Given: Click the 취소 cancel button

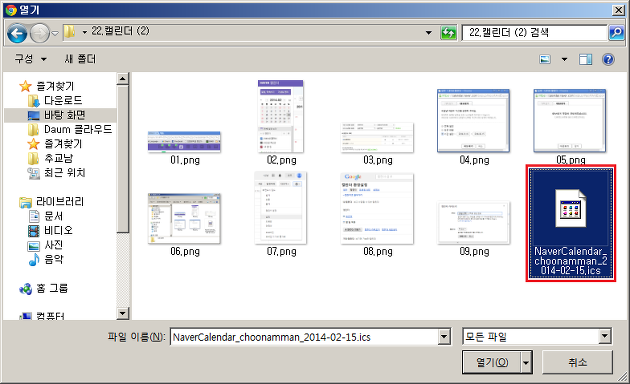Looking at the screenshot, I should click(x=577, y=362).
